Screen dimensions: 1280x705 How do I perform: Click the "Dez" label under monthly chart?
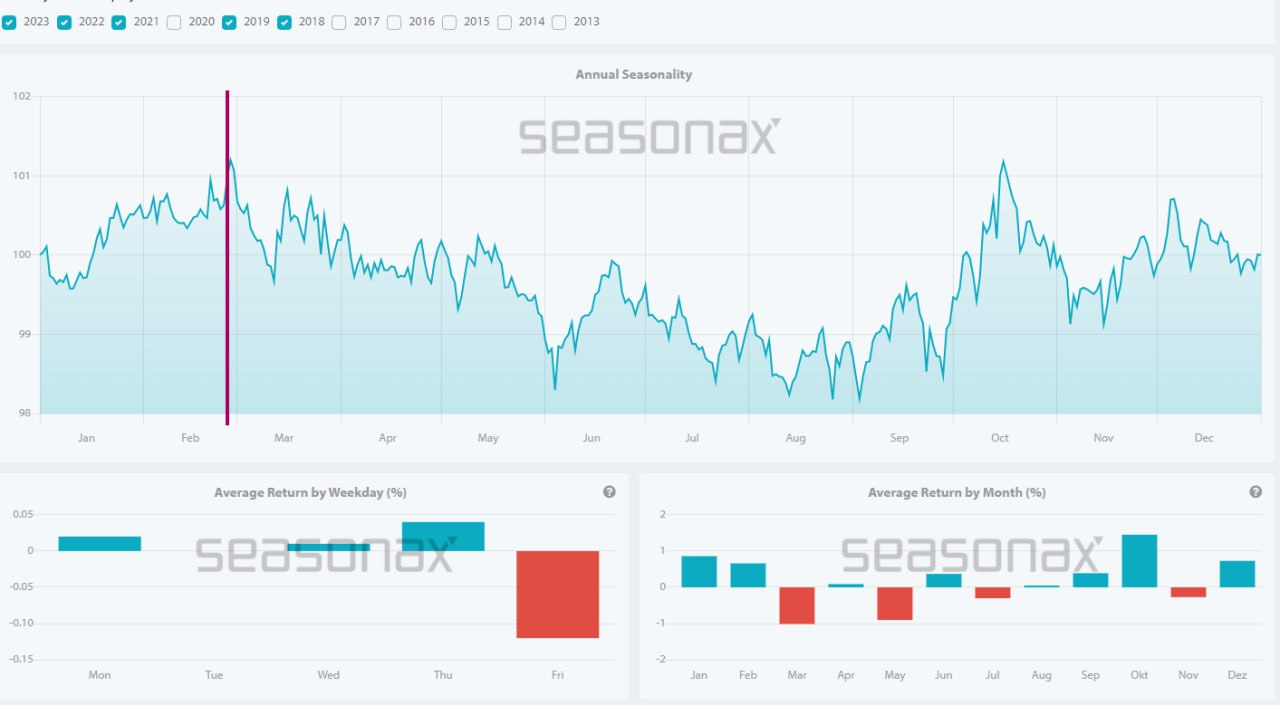(1237, 675)
